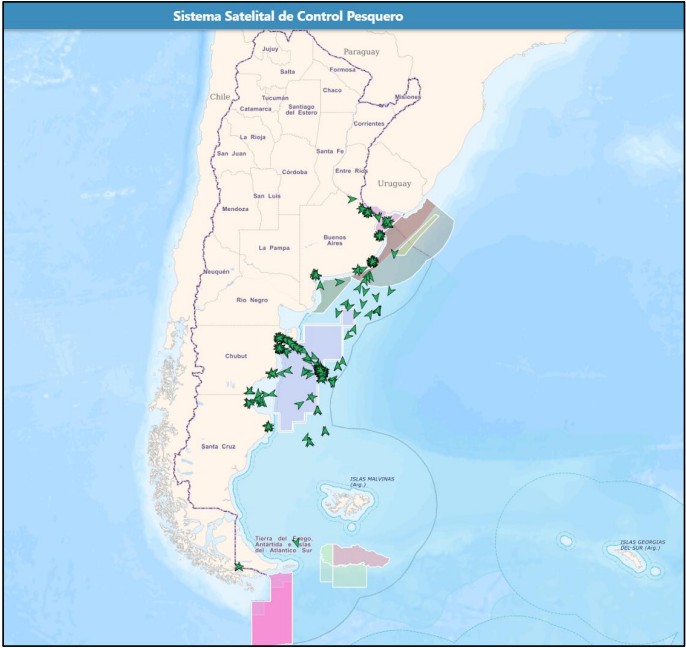
Task: Select the 'Chaco' province label
Action: point(332,90)
